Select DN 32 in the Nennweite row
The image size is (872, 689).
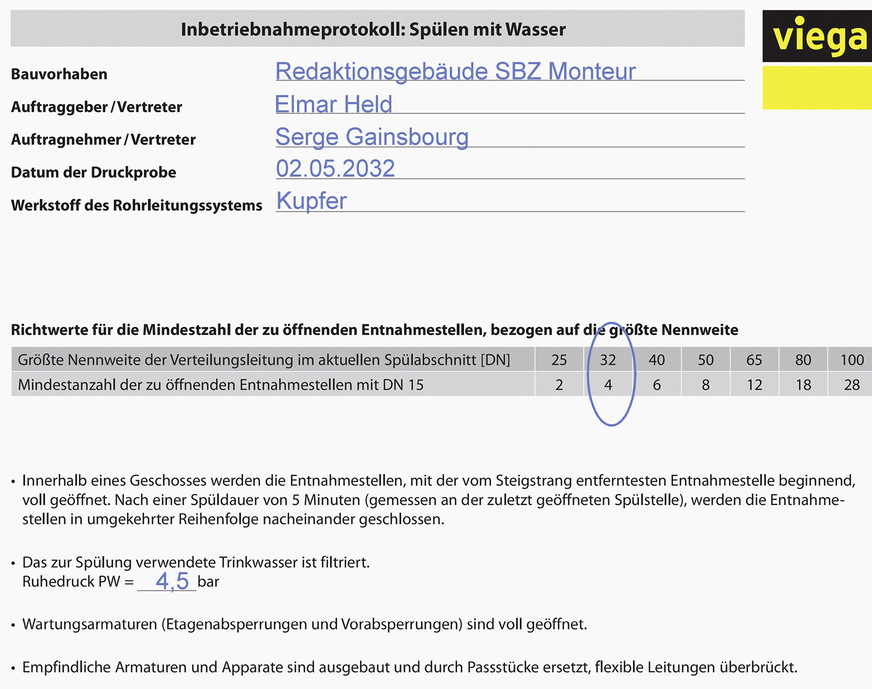click(608, 360)
